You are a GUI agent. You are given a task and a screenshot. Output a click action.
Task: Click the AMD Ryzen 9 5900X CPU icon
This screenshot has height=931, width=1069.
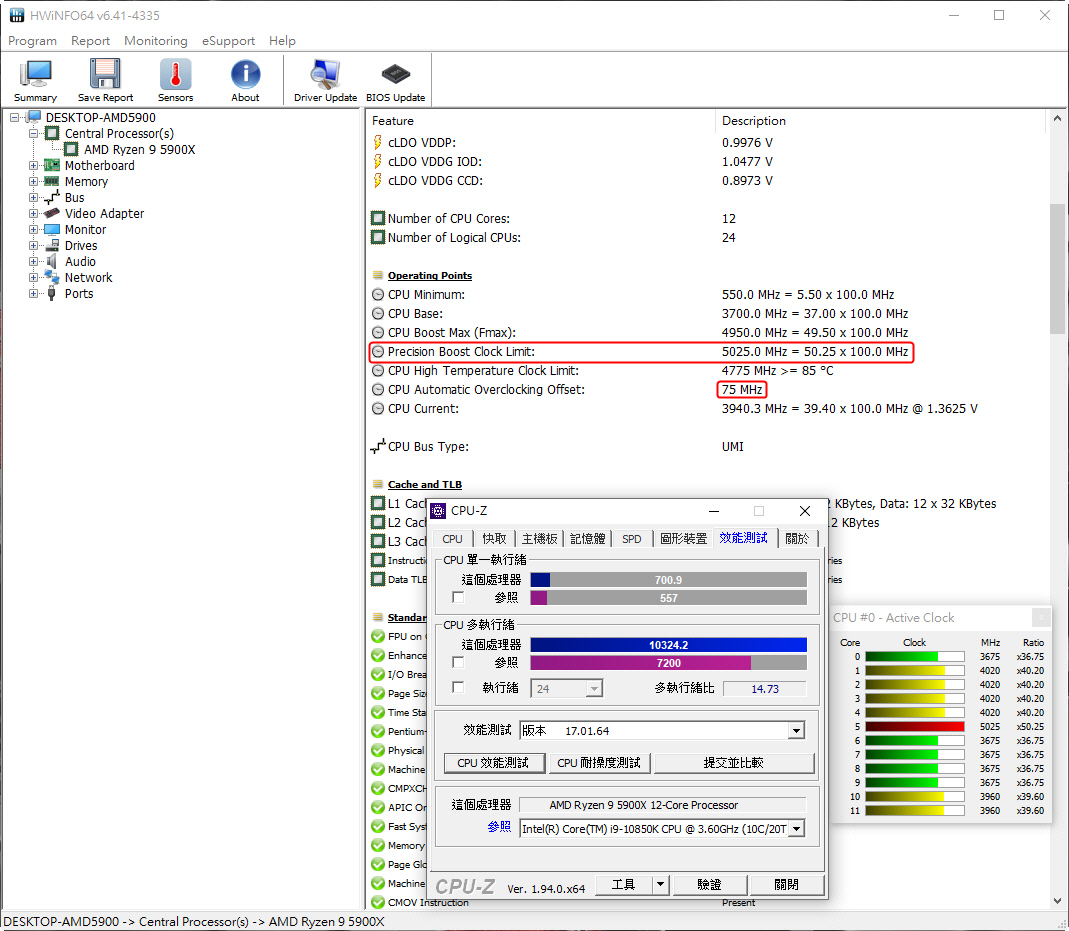pyautogui.click(x=71, y=149)
